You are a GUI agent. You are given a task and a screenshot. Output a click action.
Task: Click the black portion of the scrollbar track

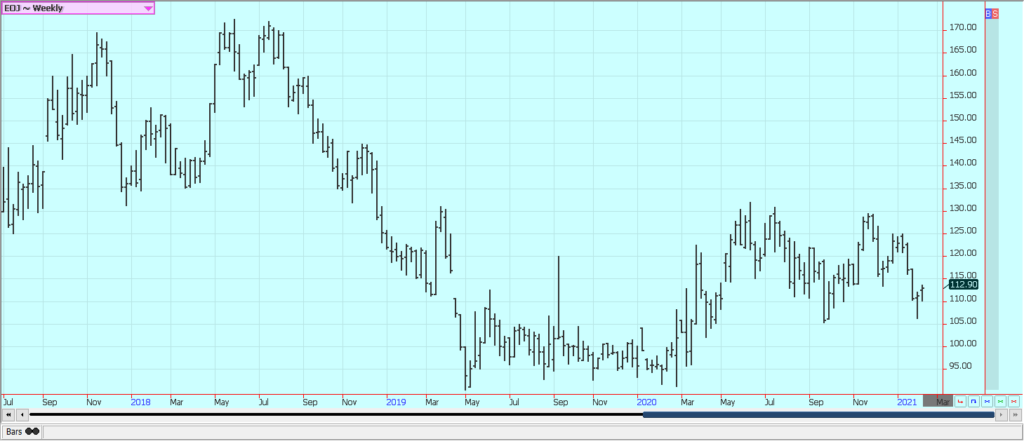(x=336, y=415)
